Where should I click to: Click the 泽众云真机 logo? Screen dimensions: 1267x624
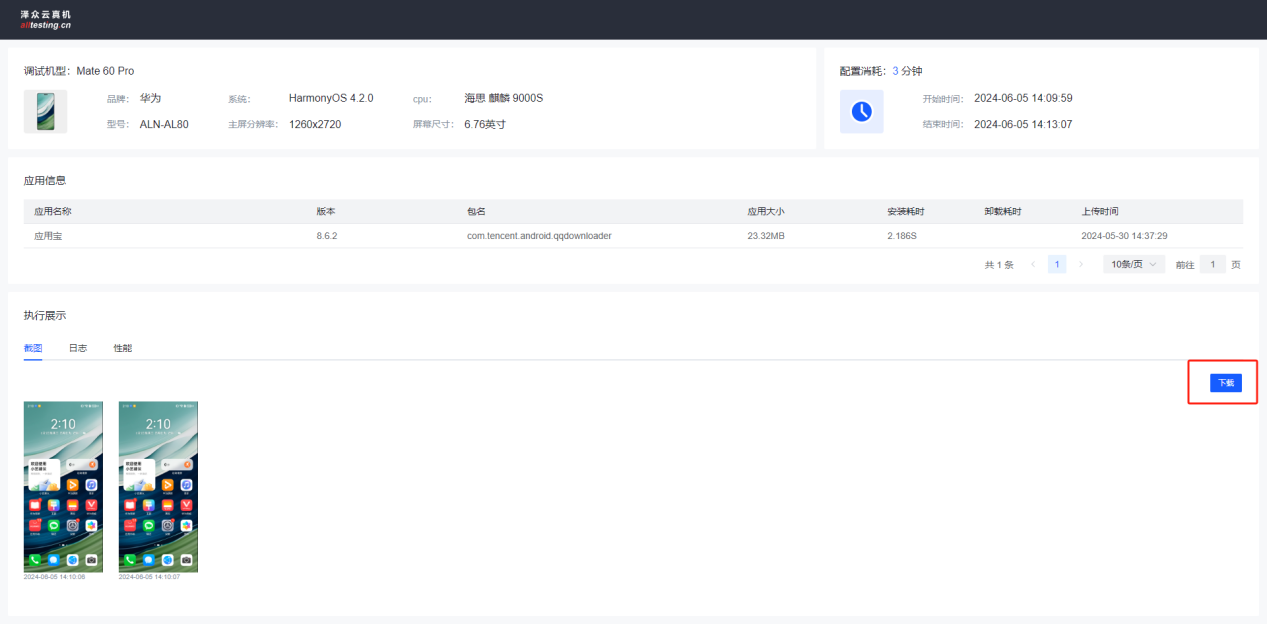46,19
